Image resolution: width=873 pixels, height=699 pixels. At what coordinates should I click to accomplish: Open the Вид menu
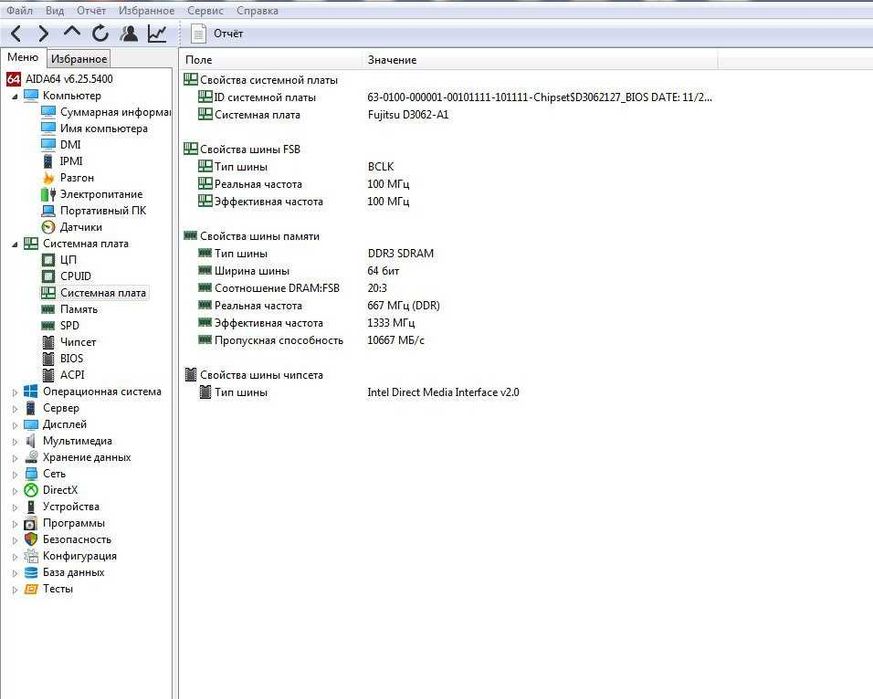click(55, 11)
